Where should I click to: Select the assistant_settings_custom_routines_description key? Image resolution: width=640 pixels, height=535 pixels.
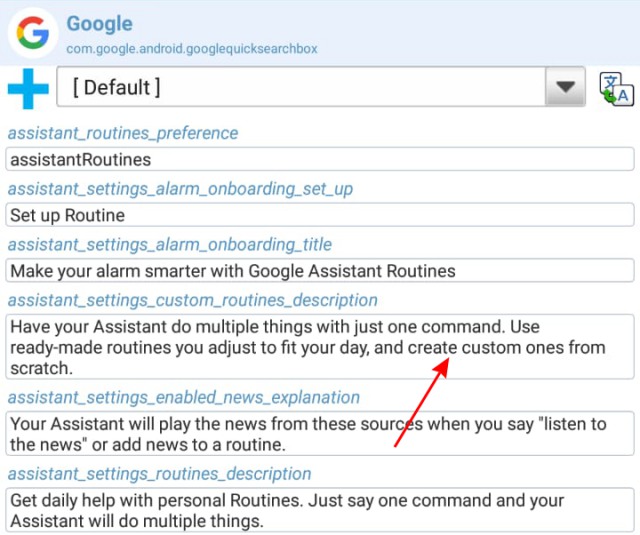point(193,300)
